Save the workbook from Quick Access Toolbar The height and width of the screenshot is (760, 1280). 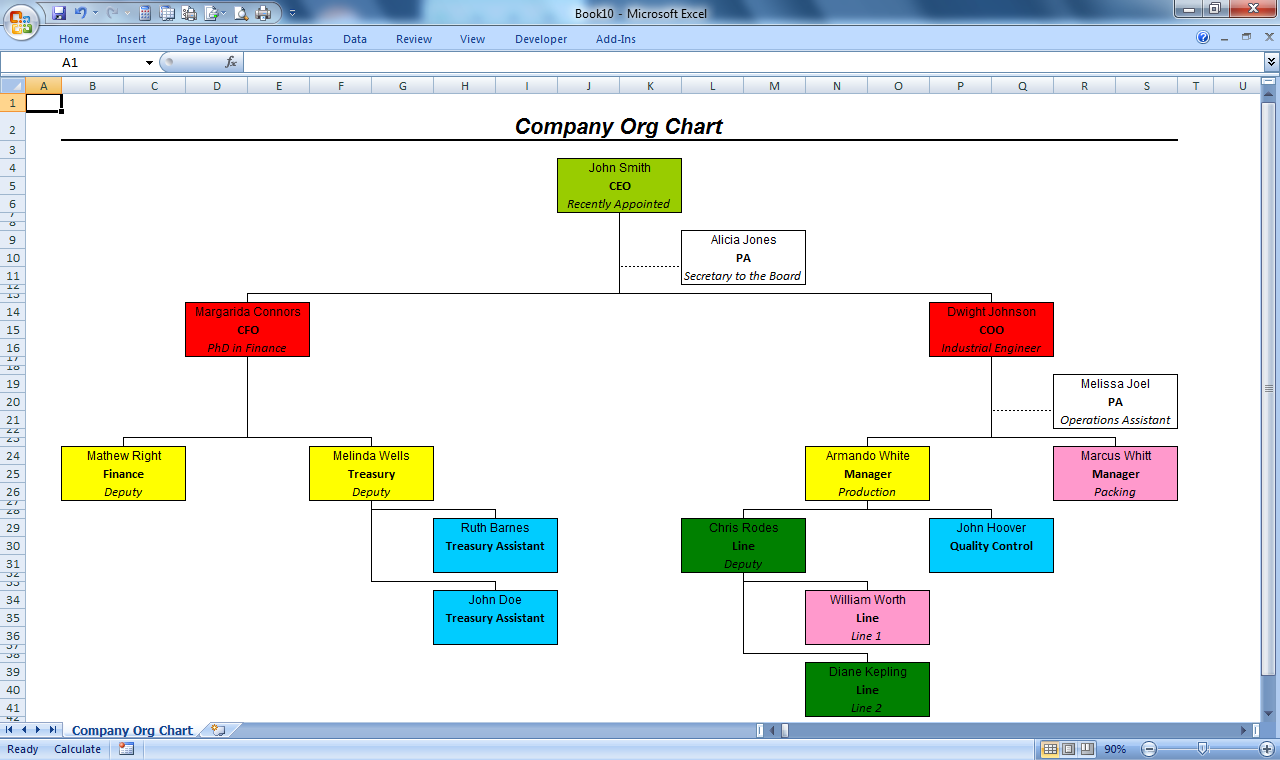[61, 13]
